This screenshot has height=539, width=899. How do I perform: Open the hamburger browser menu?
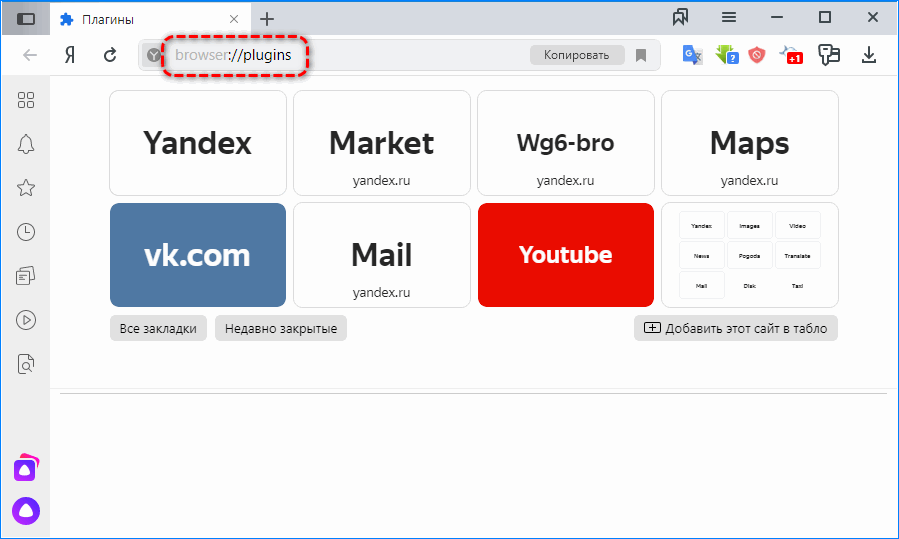(x=729, y=17)
